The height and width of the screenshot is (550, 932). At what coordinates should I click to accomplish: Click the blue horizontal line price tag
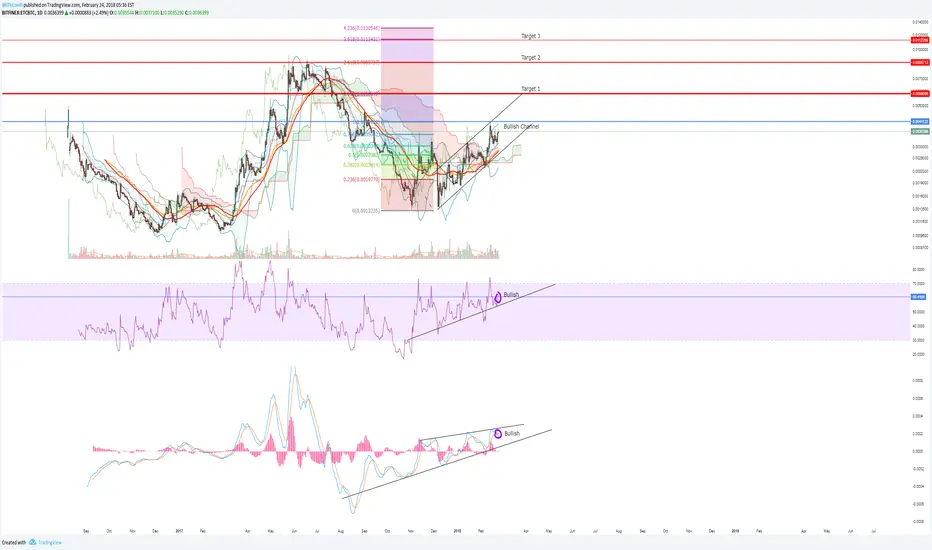(x=920, y=122)
